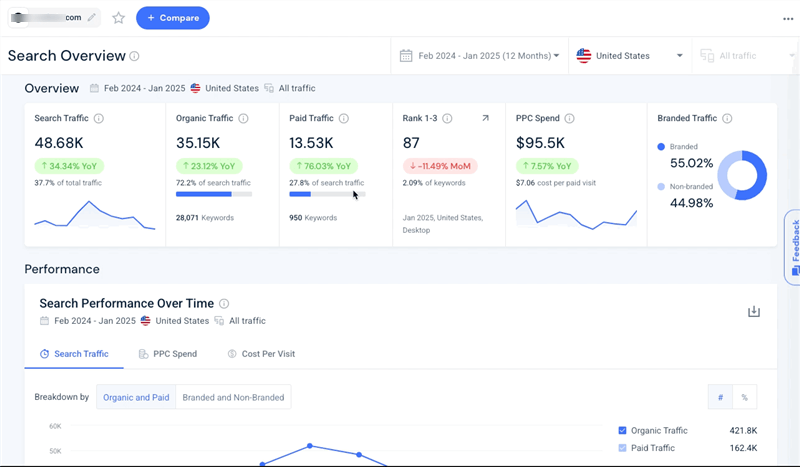
Task: Open the date range dropdown Feb 2024 - Jan 2025
Action: pos(480,56)
